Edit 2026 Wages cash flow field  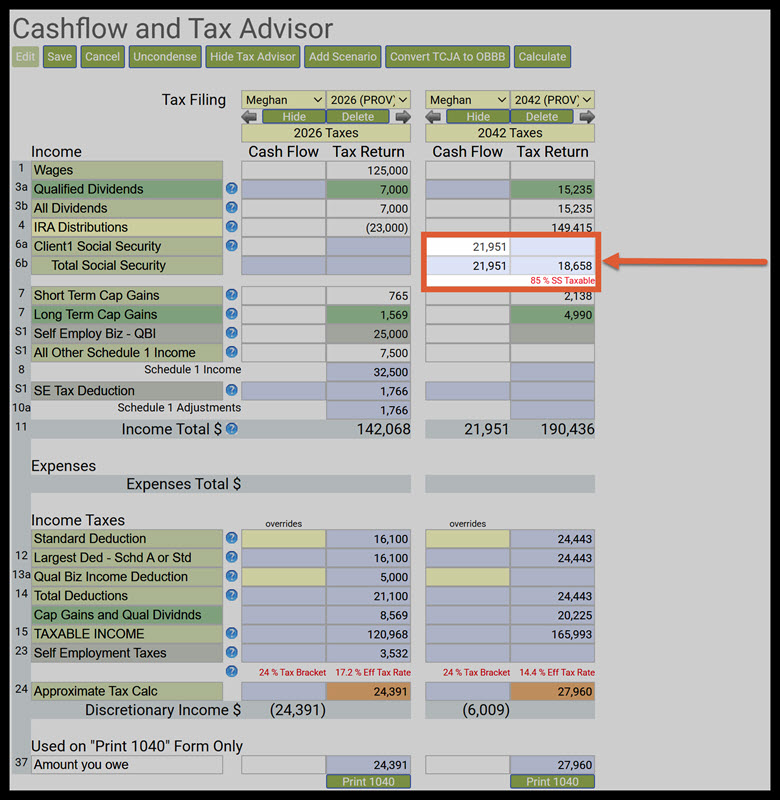[283, 170]
